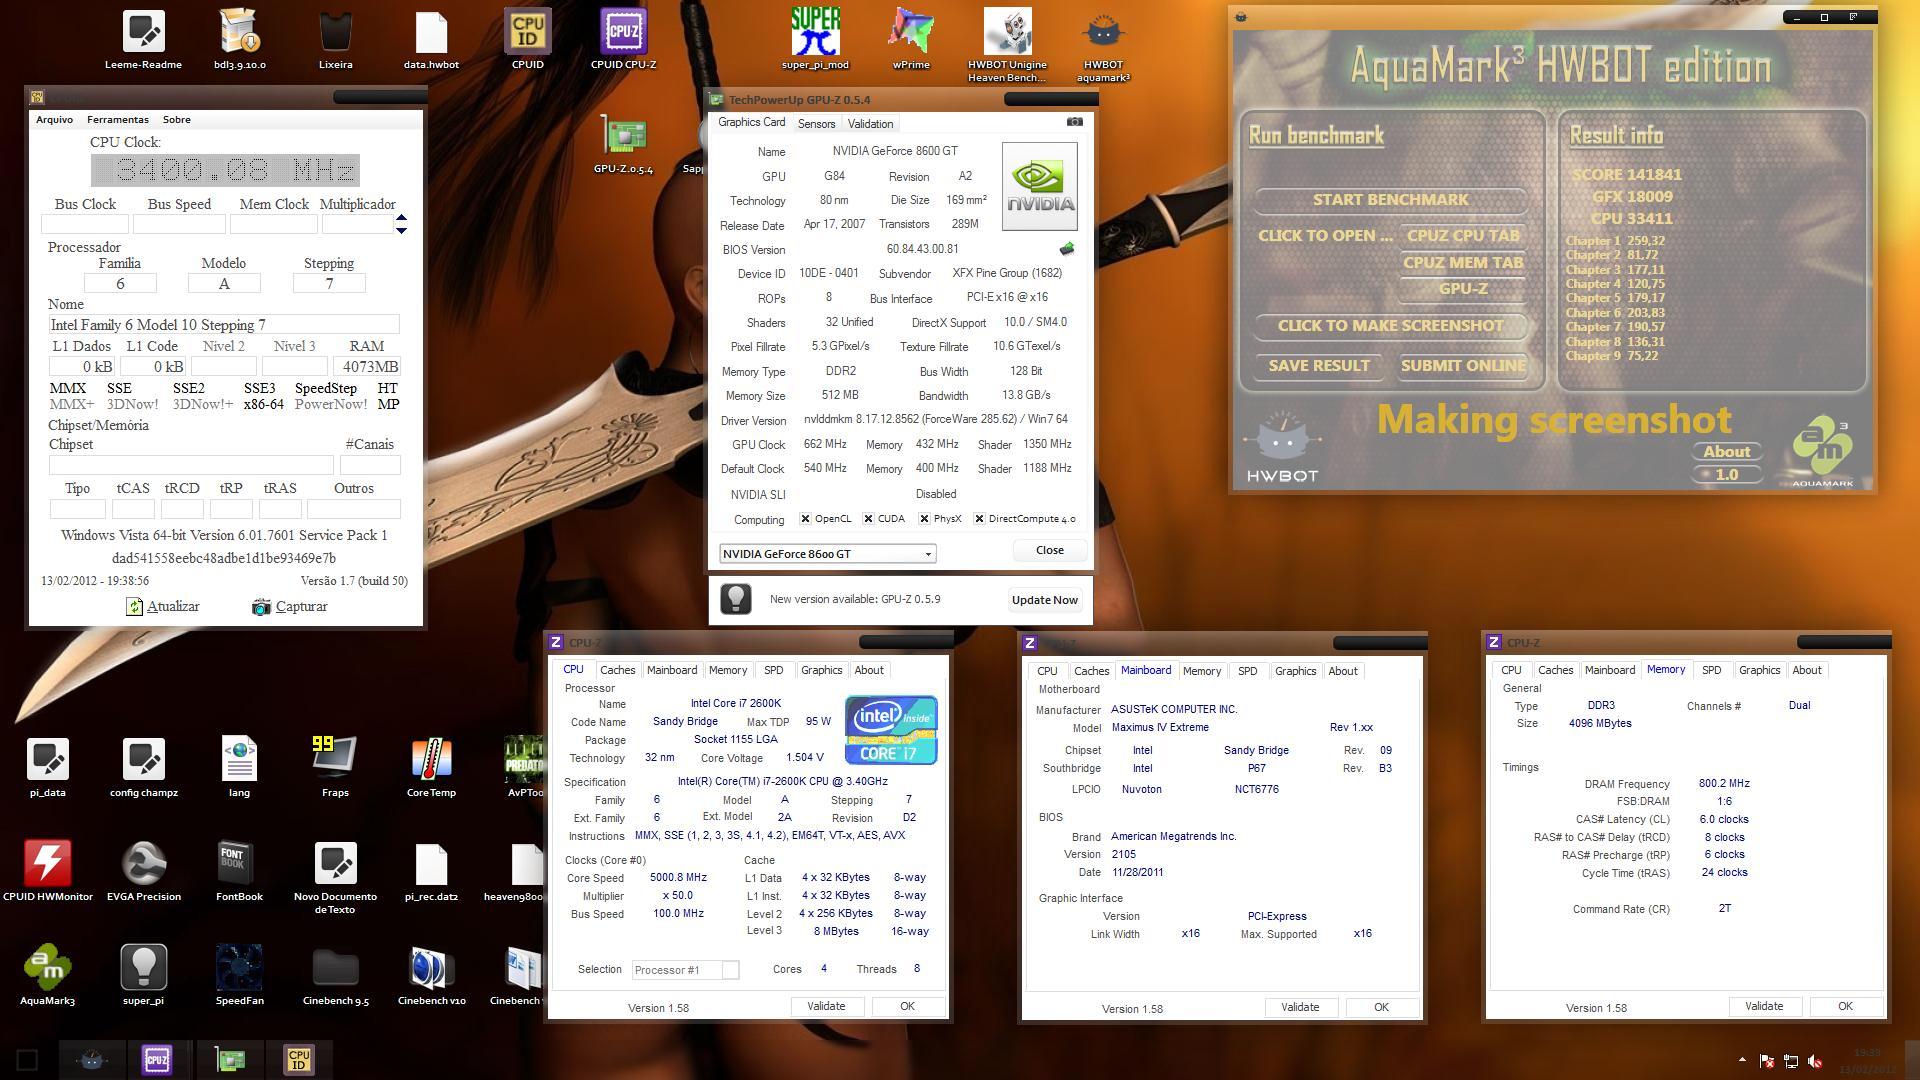Toggle the OpenCL checkbox in GPU-Z
Image resolution: width=1920 pixels, height=1080 pixels.
point(805,519)
